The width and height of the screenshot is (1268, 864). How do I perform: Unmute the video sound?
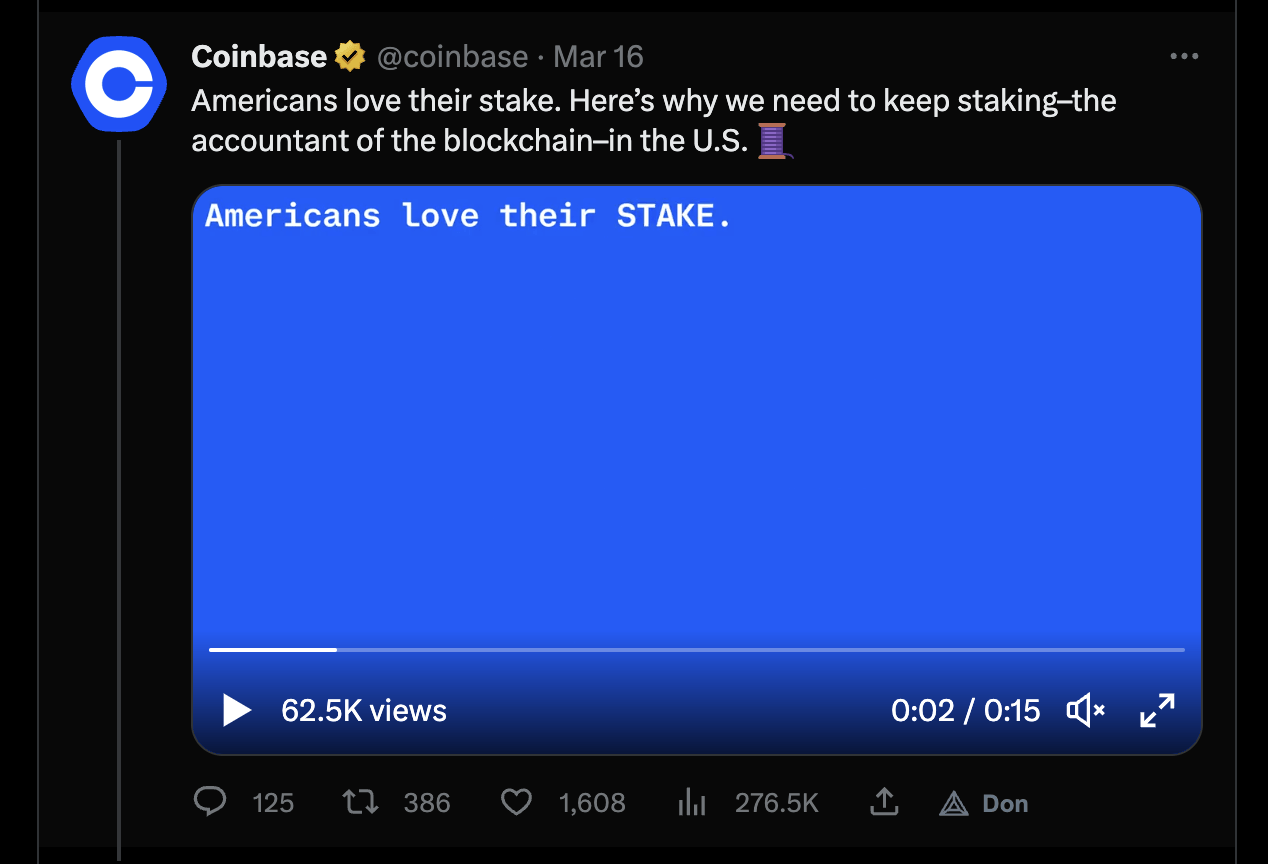[x=1085, y=711]
